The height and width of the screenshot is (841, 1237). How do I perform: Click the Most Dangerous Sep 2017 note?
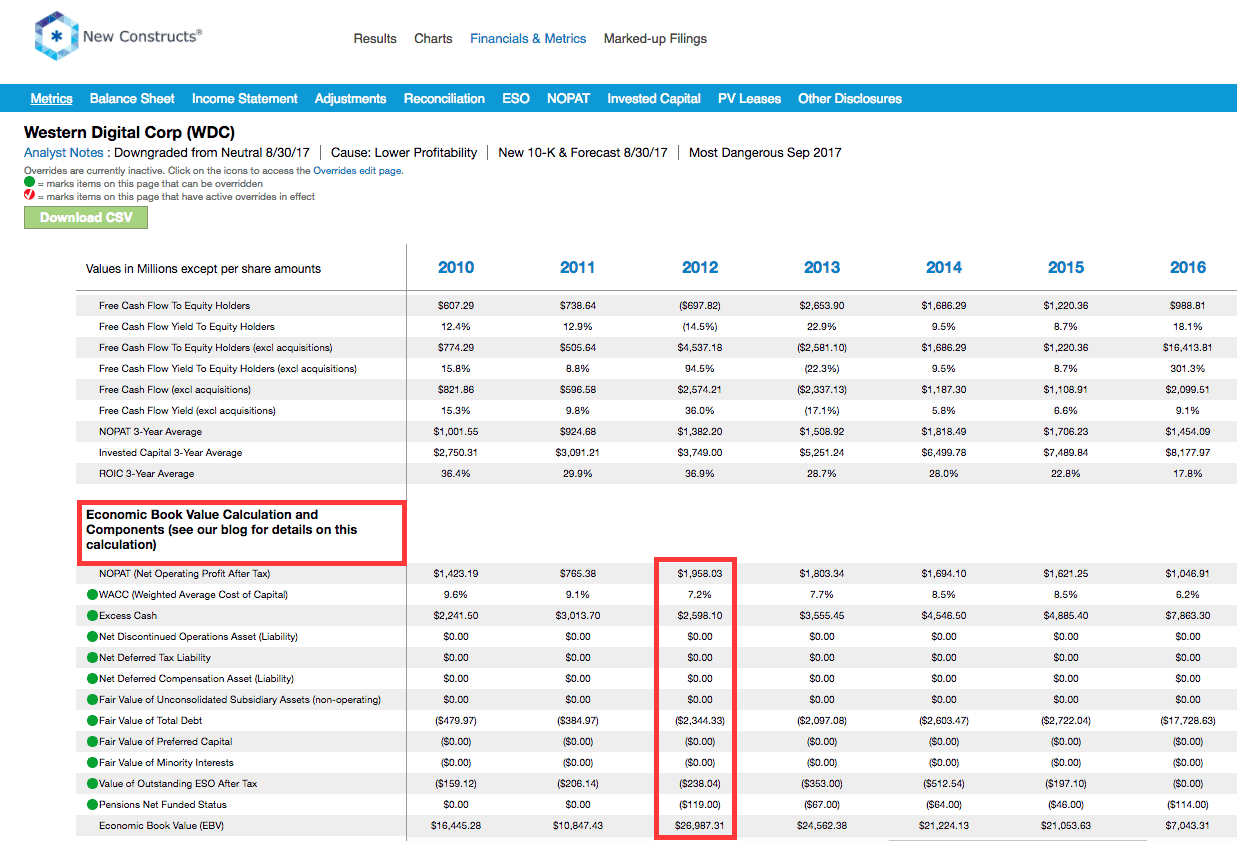pos(765,153)
